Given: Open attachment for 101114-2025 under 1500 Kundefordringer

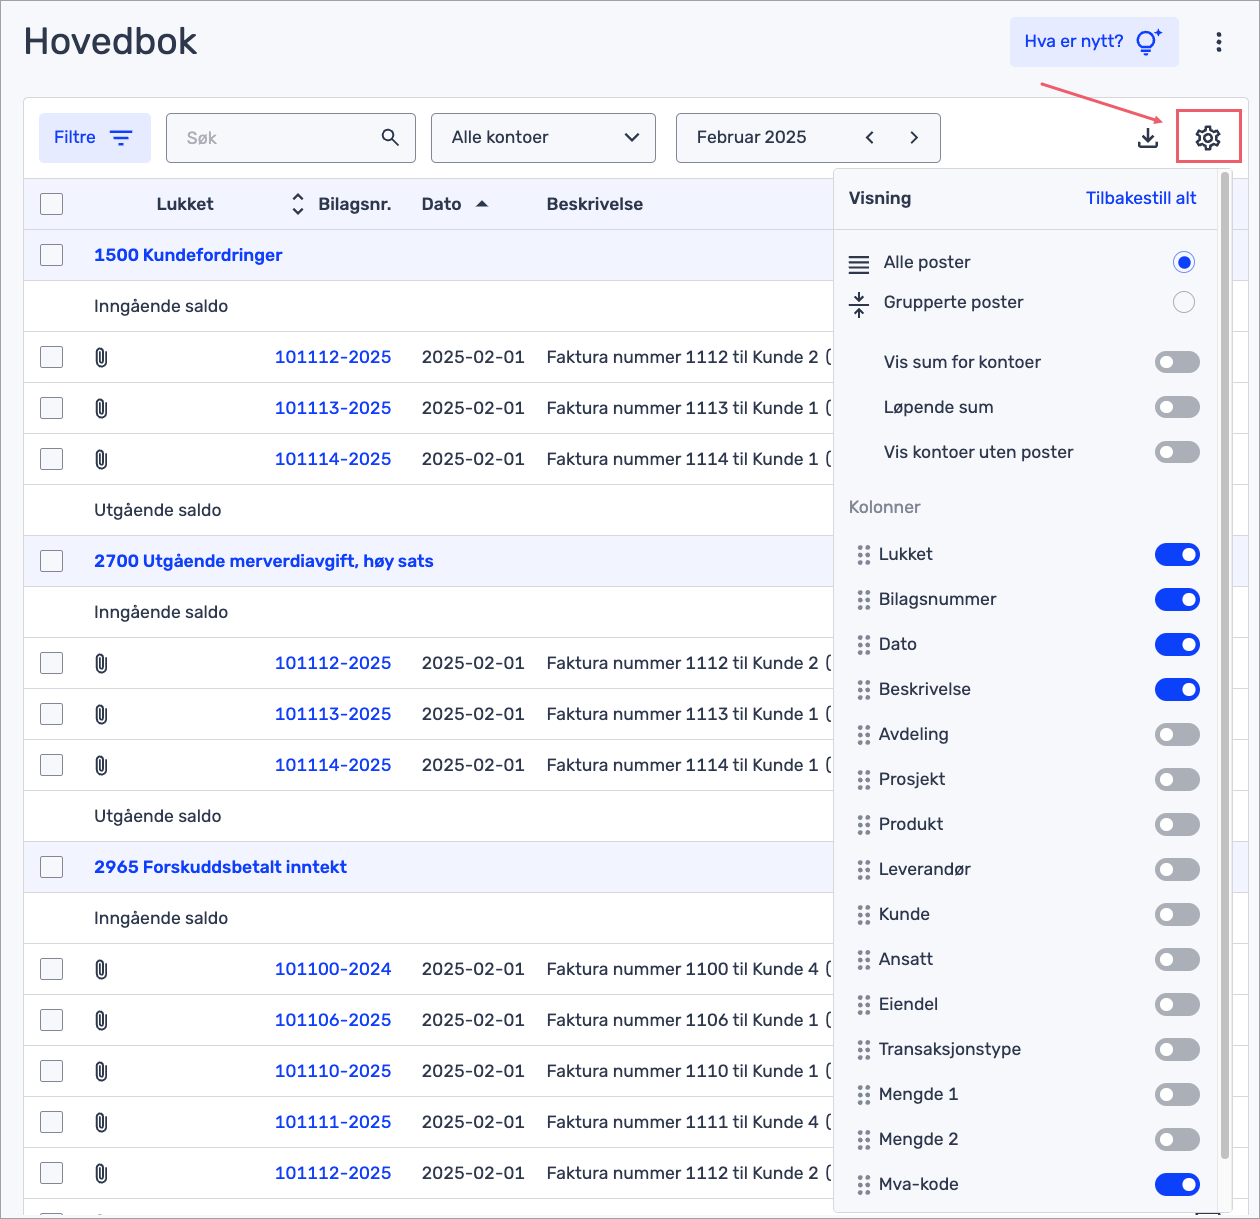Looking at the screenshot, I should pos(101,459).
